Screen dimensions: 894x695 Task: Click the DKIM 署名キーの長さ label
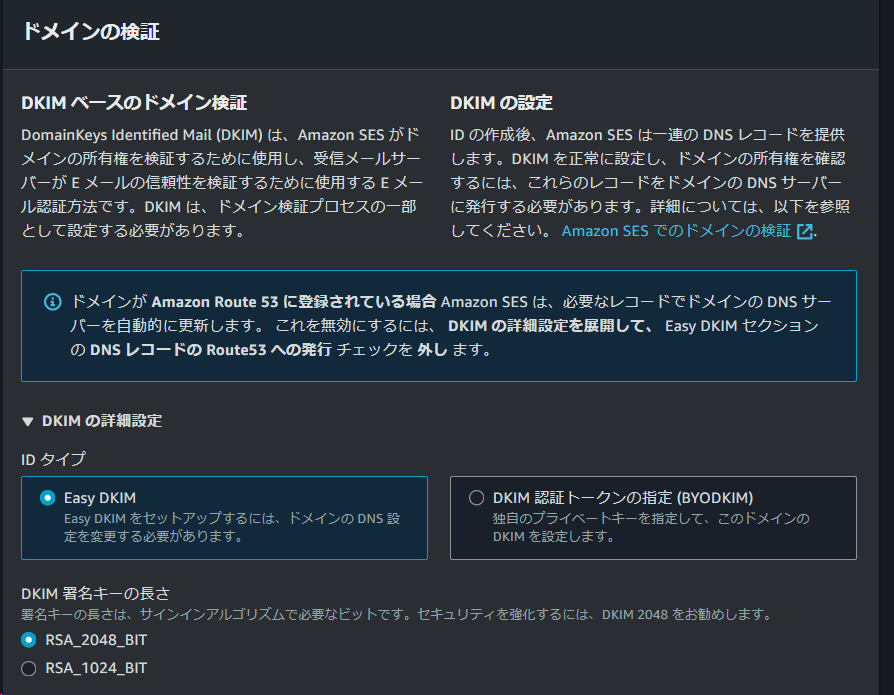click(x=96, y=594)
